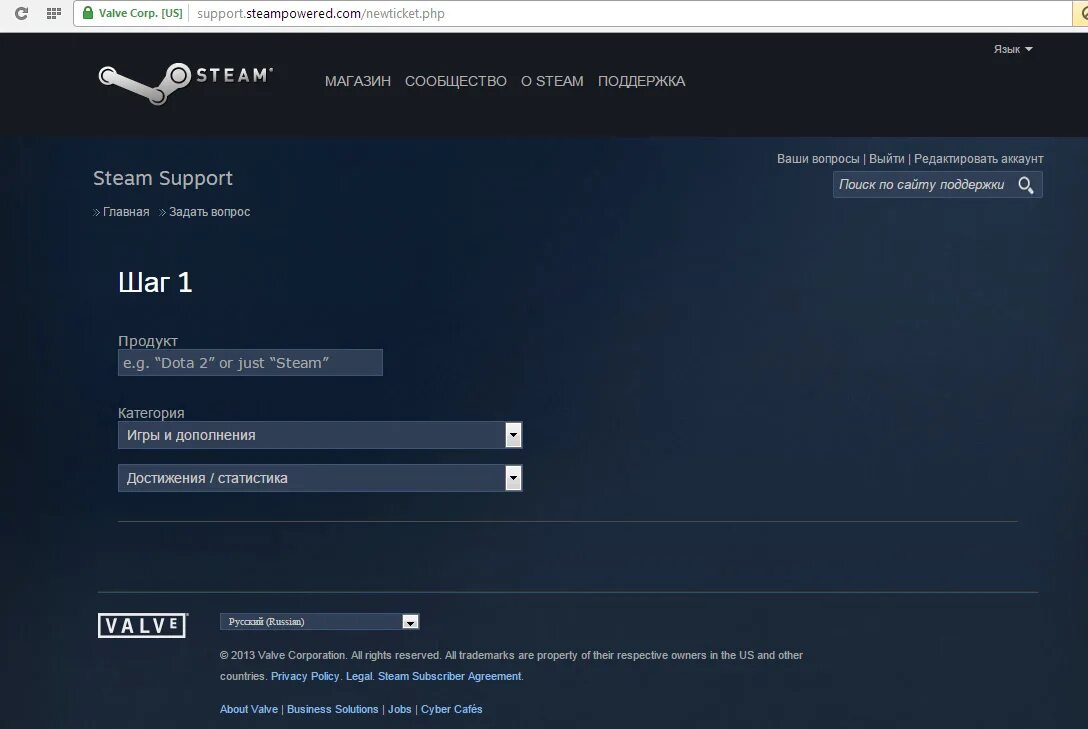Click the Продукт input field
The image size is (1088, 729).
(x=250, y=363)
